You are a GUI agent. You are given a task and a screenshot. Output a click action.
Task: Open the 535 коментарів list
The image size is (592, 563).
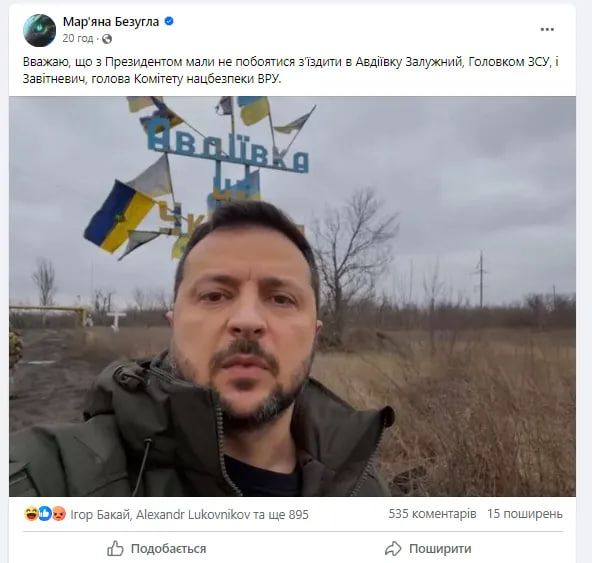click(432, 514)
